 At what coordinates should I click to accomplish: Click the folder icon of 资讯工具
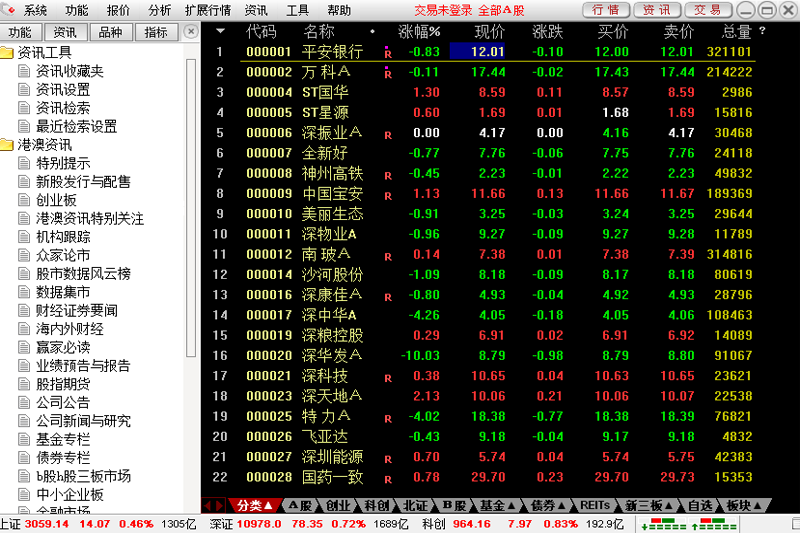[7, 52]
